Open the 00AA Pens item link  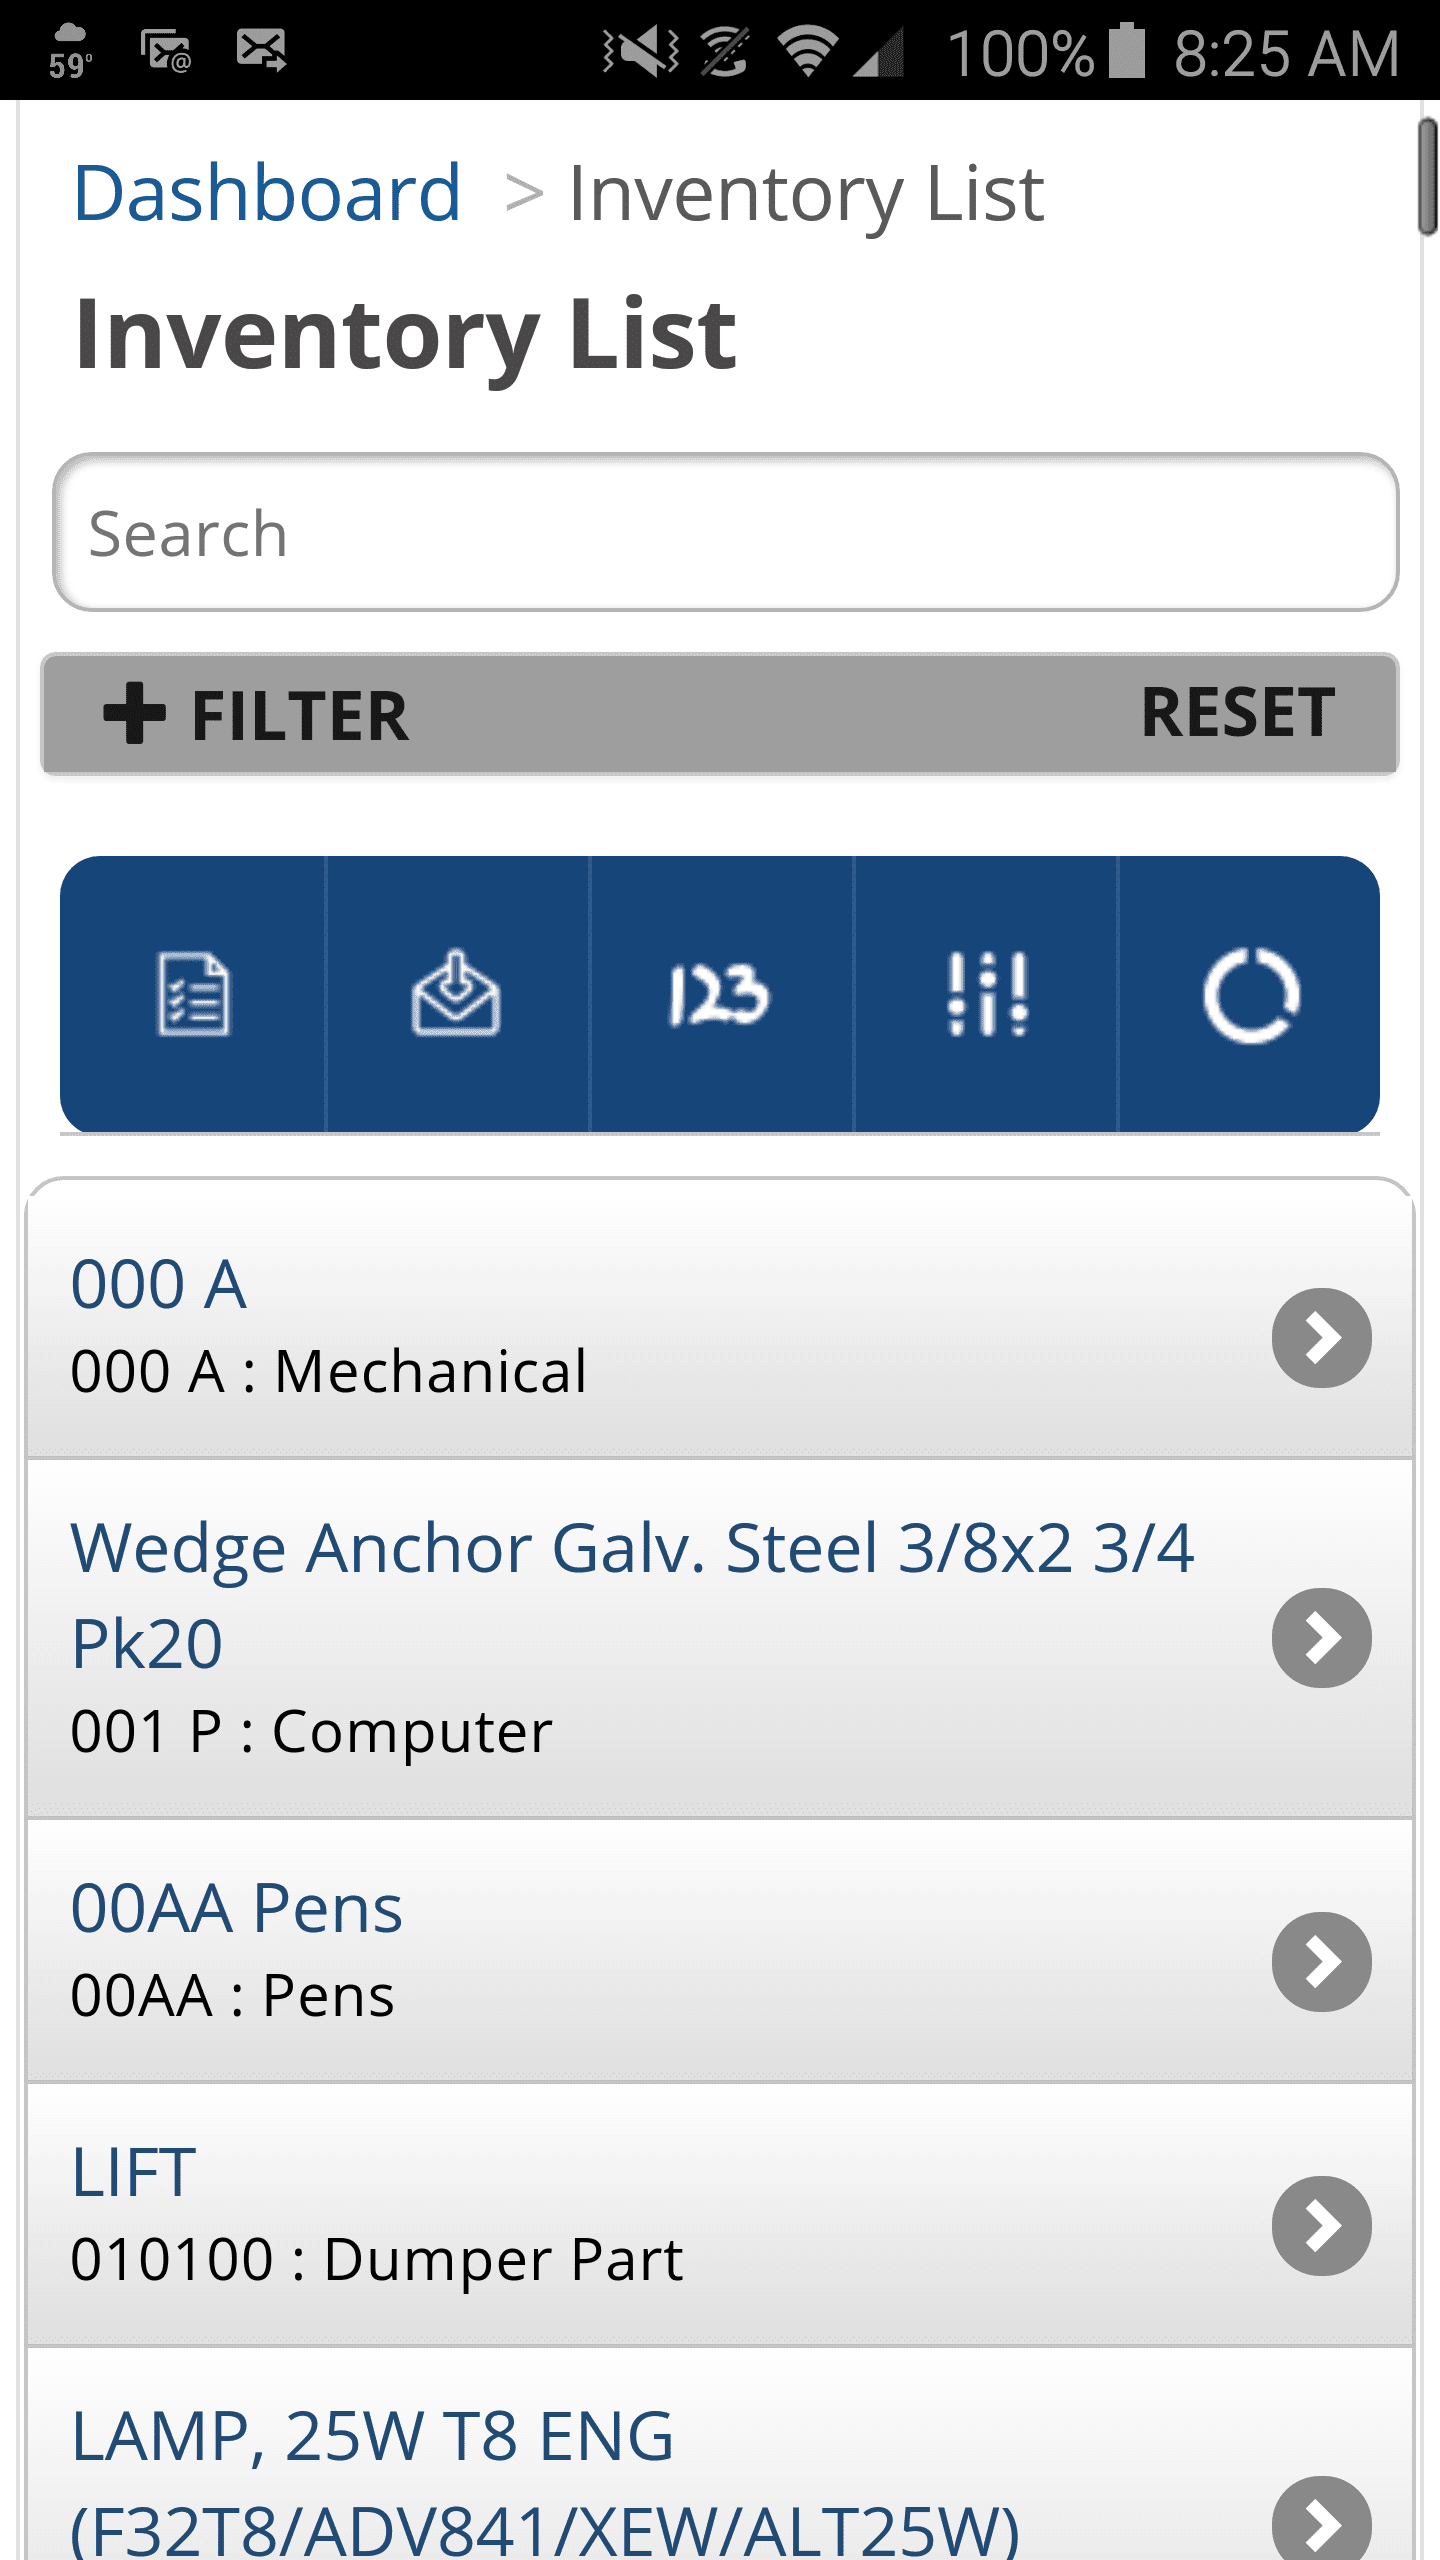(x=237, y=1908)
